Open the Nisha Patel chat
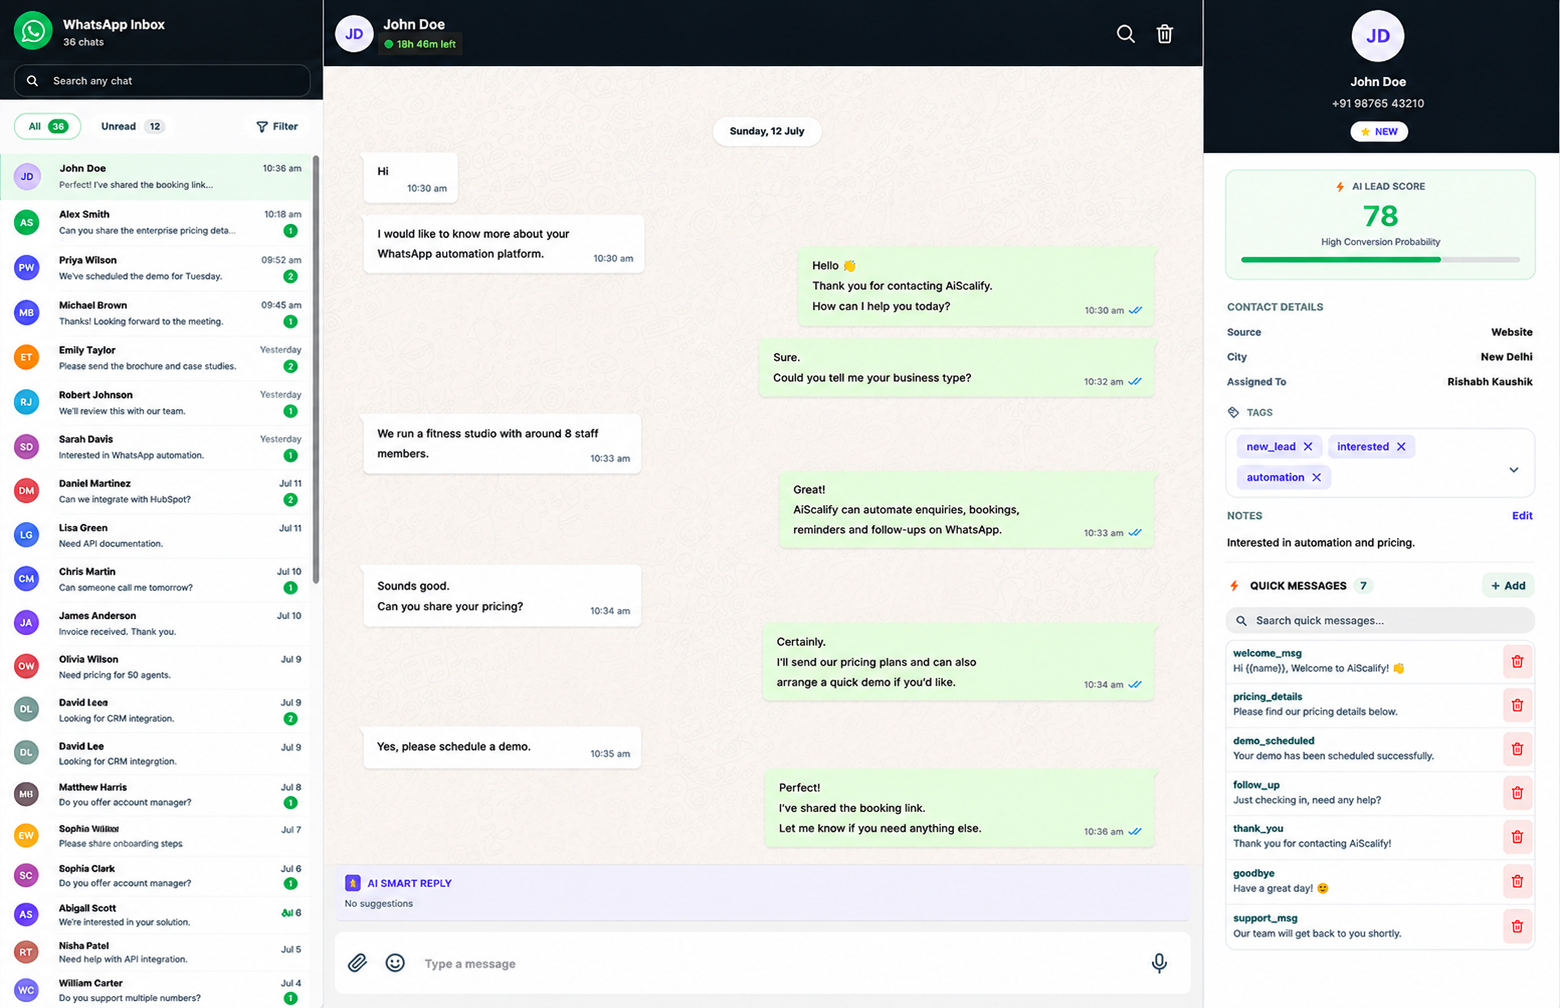 point(157,952)
